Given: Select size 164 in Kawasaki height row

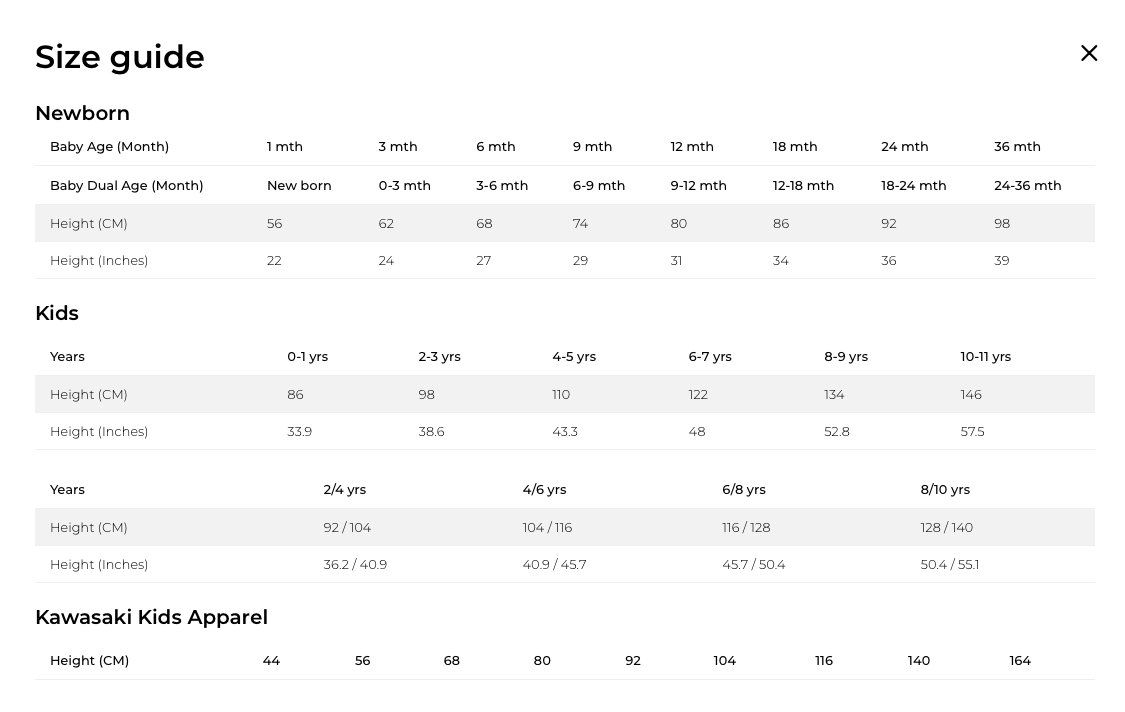Looking at the screenshot, I should (1020, 660).
